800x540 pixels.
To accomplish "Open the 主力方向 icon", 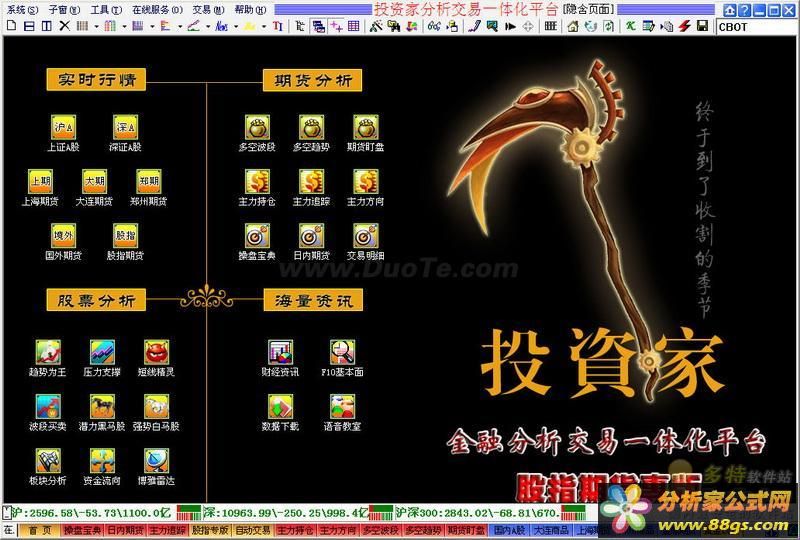I will [366, 182].
